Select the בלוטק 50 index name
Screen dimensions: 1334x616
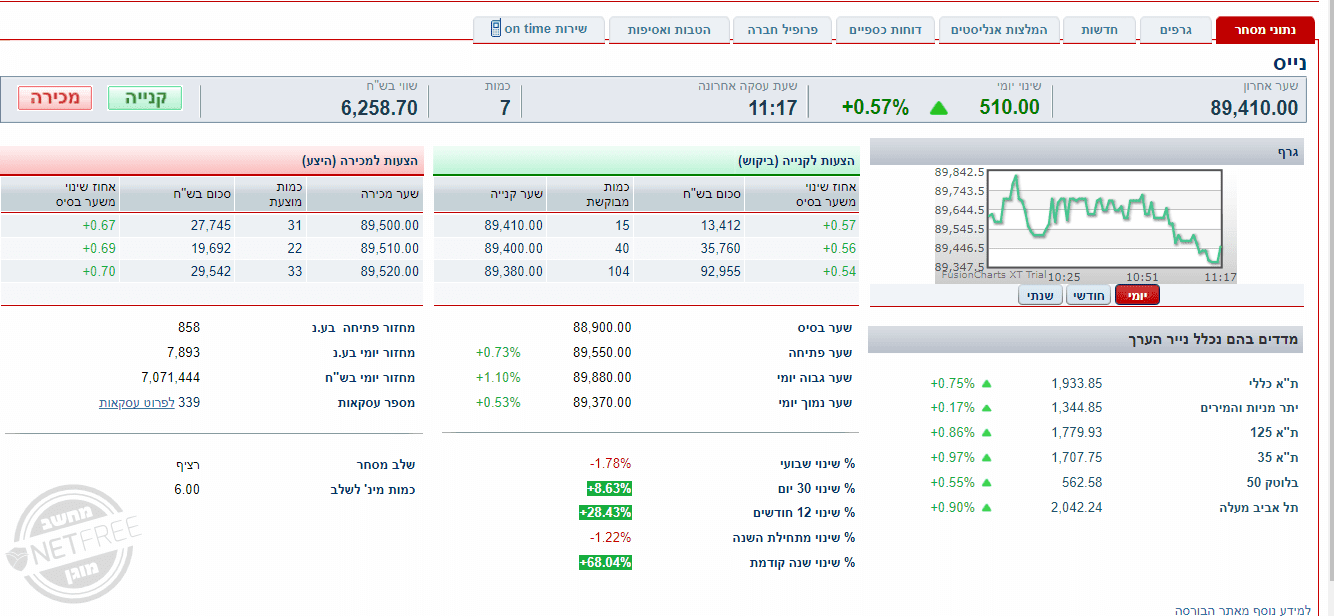click(x=1274, y=482)
